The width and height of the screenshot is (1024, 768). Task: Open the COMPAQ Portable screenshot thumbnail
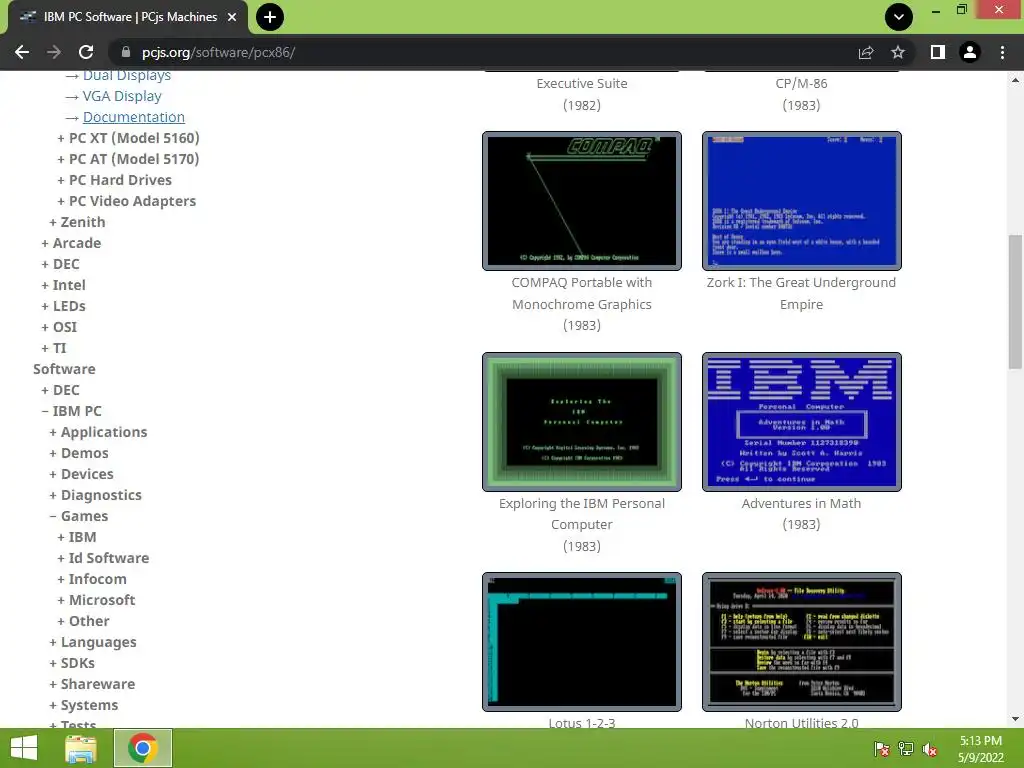tap(582, 200)
